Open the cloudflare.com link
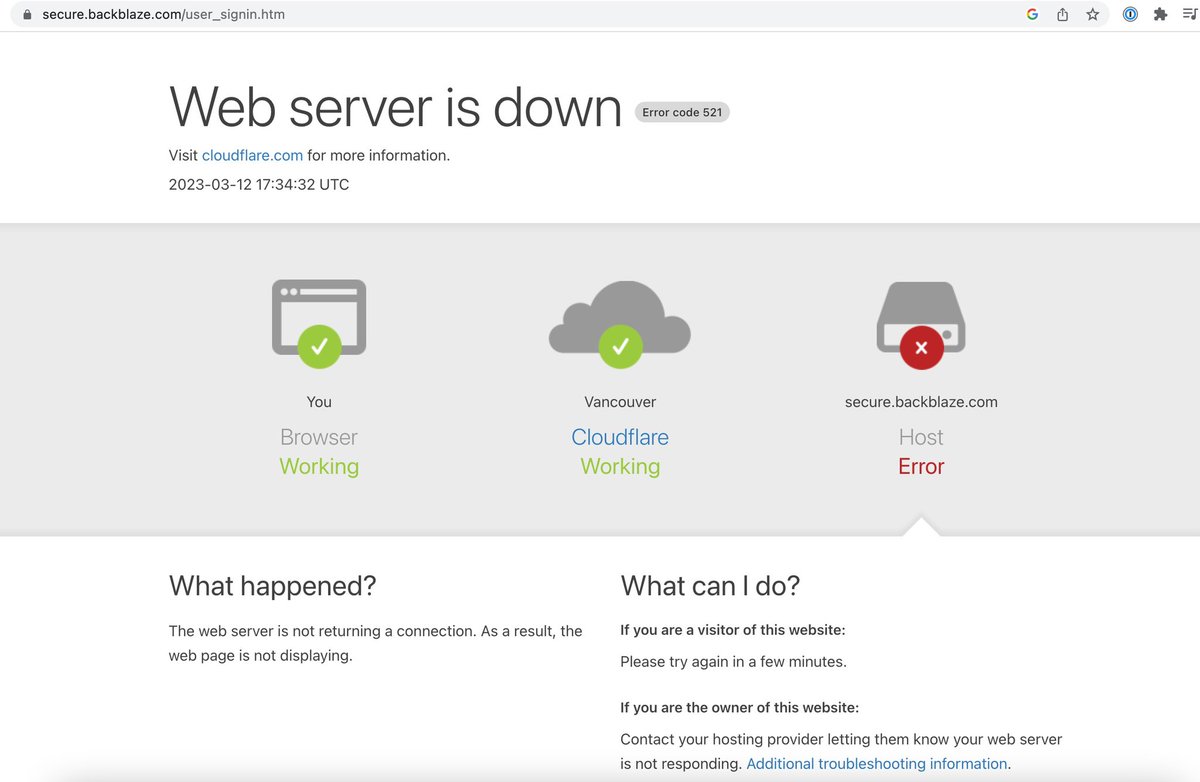The image size is (1200, 782). [x=252, y=155]
